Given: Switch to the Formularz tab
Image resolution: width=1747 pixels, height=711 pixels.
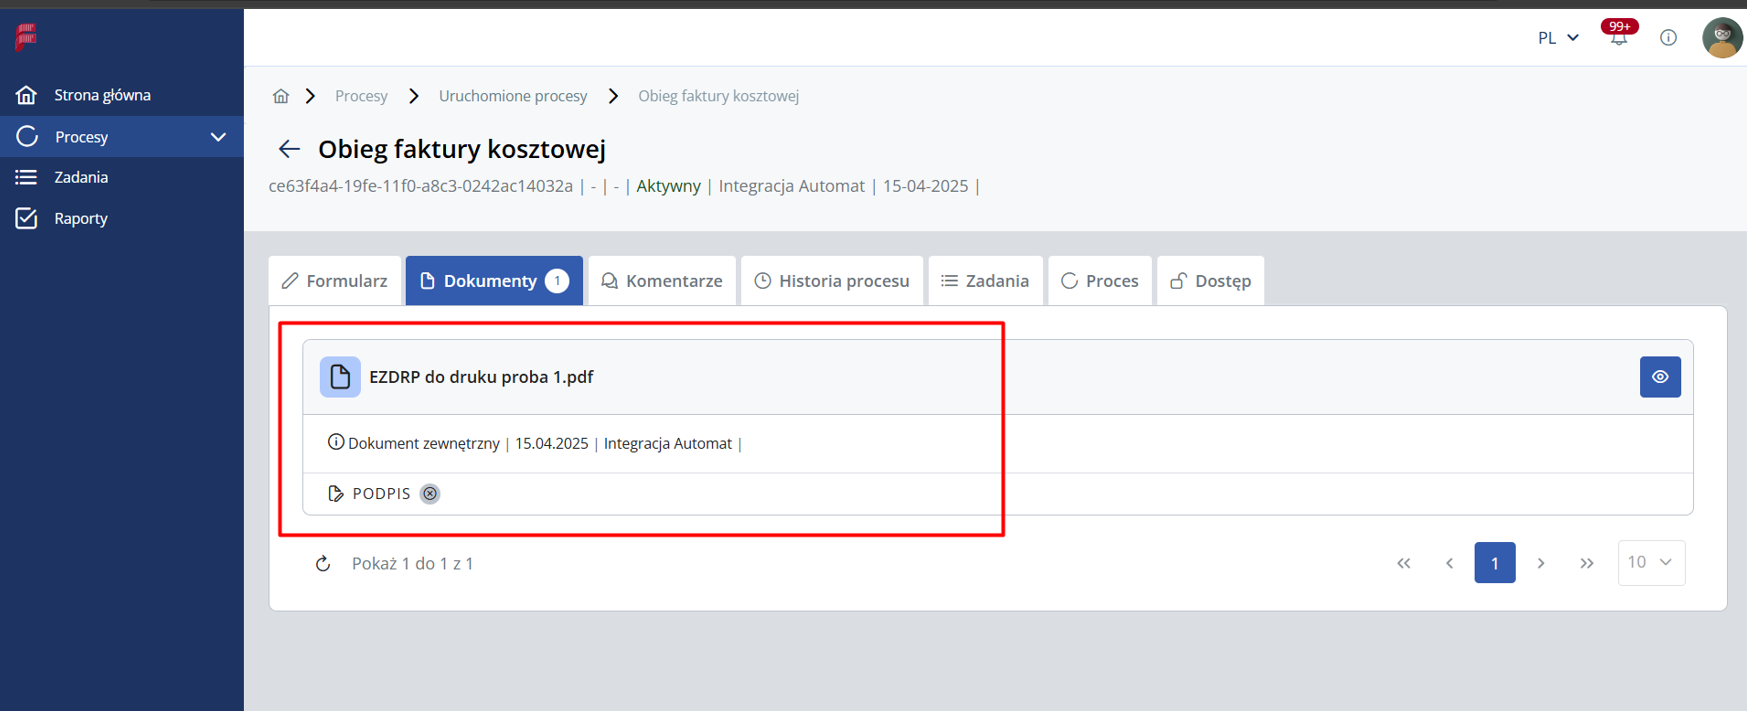Looking at the screenshot, I should pos(335,281).
